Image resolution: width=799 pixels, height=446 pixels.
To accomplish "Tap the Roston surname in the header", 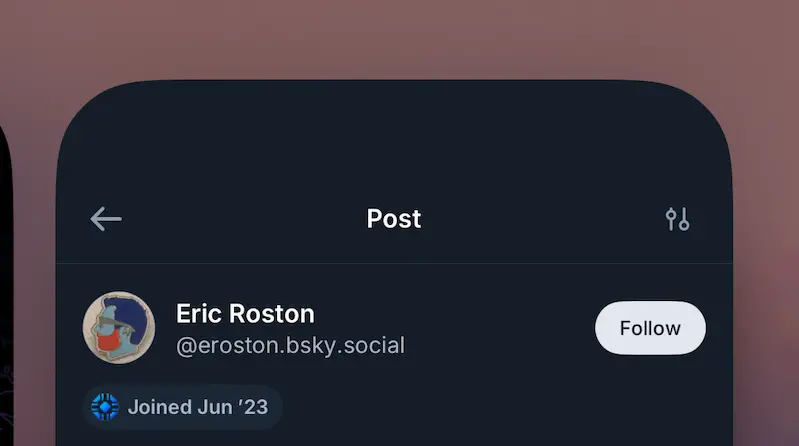I will click(x=272, y=313).
